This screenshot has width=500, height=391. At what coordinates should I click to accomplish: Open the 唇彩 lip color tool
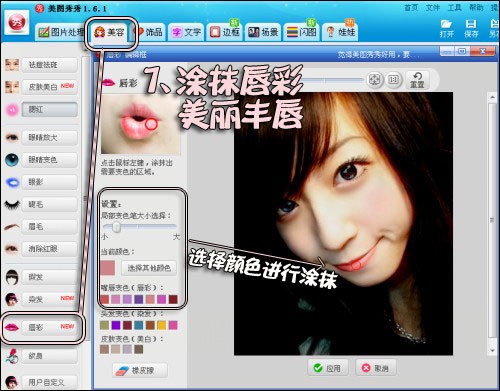50,328
